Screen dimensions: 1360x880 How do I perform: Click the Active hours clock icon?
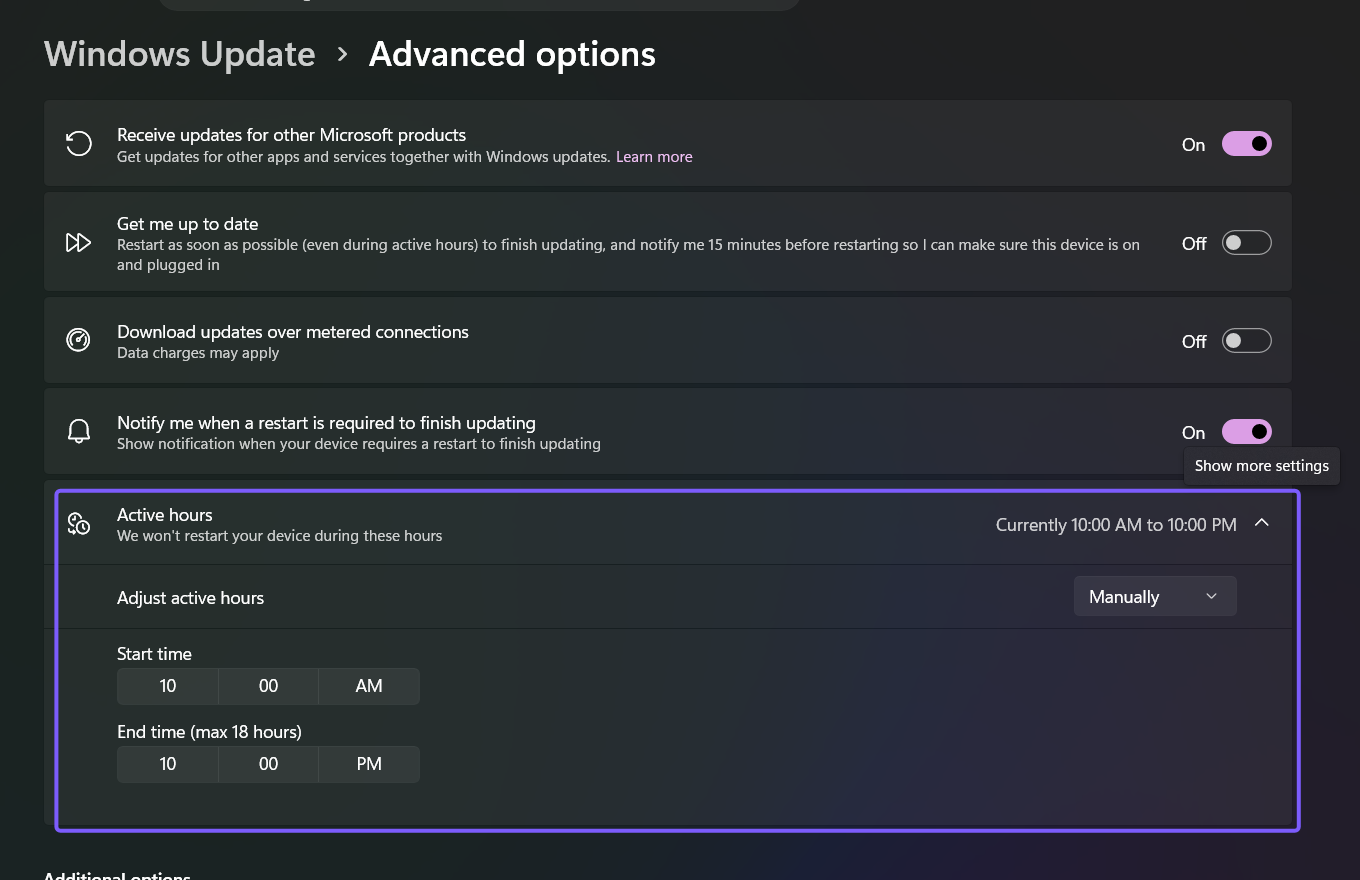pos(79,524)
